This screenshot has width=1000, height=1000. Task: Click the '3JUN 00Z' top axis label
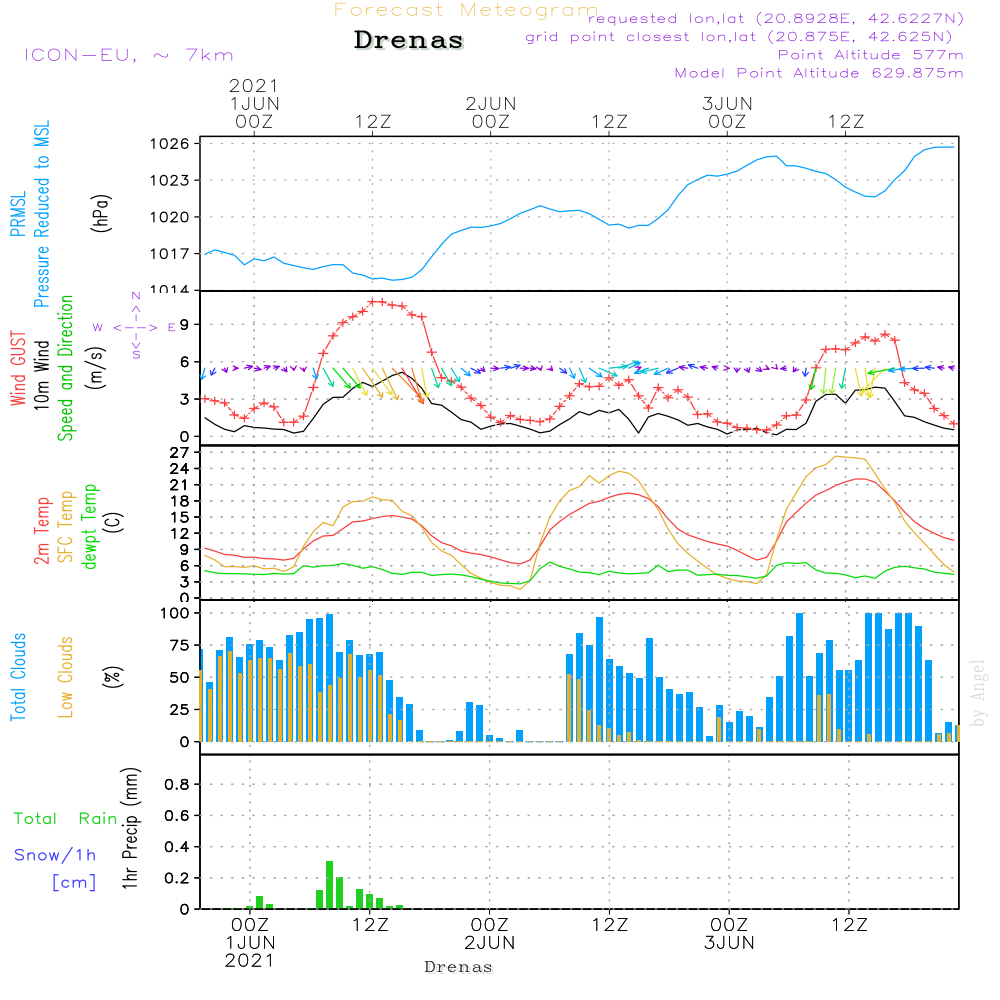727,112
